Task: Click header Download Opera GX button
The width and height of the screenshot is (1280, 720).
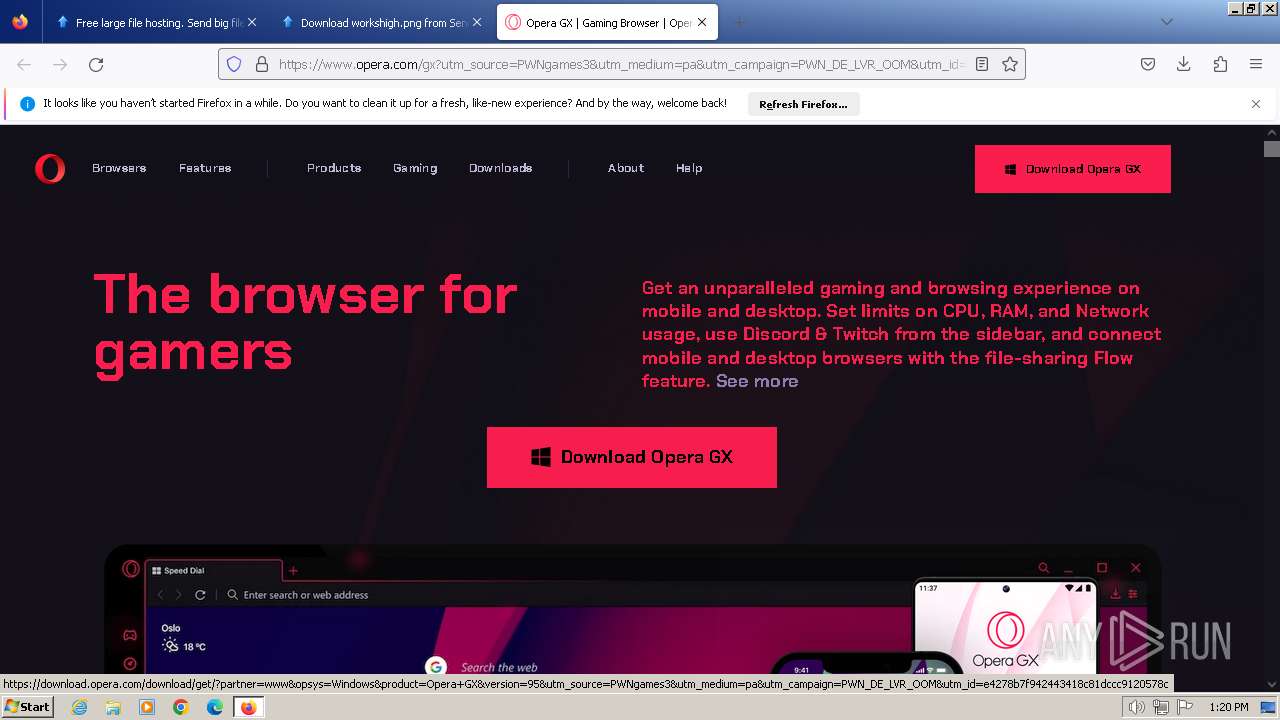Action: [x=1073, y=169]
